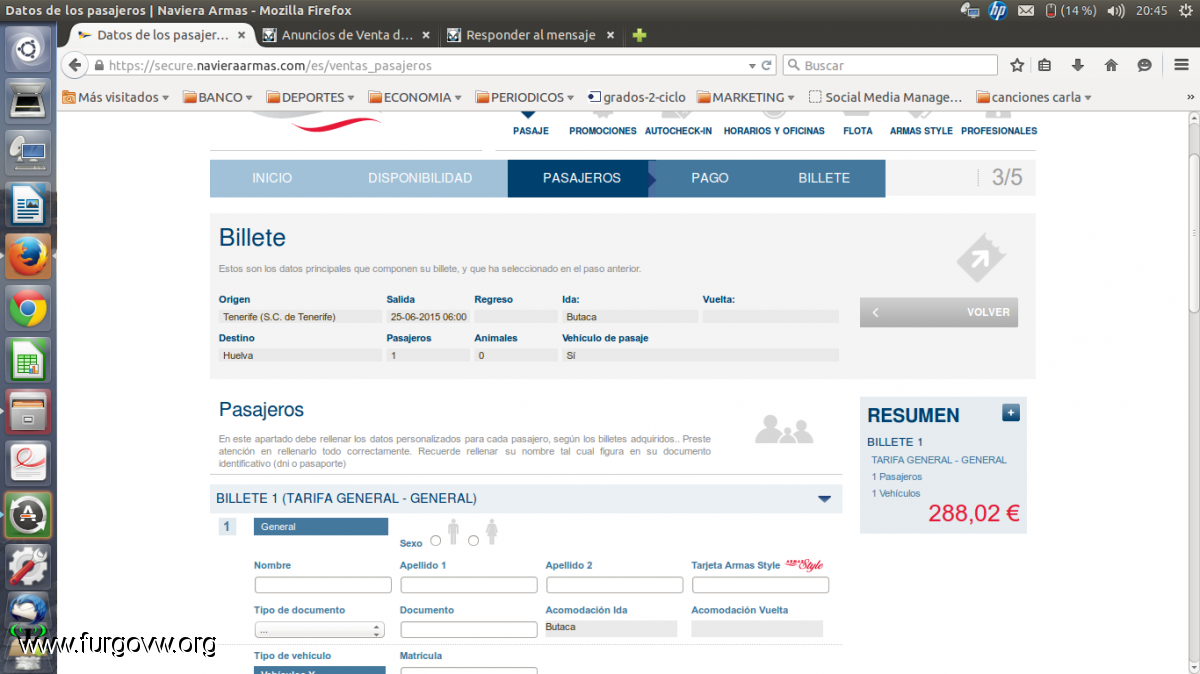
Task: Open the PROMOCIONES menu item
Action: tap(603, 131)
